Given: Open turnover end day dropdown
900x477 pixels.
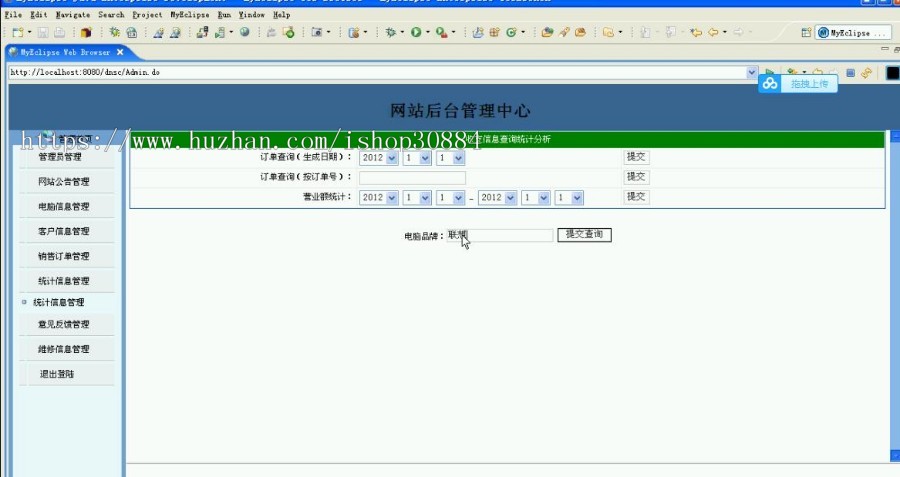Looking at the screenshot, I should (x=577, y=197).
